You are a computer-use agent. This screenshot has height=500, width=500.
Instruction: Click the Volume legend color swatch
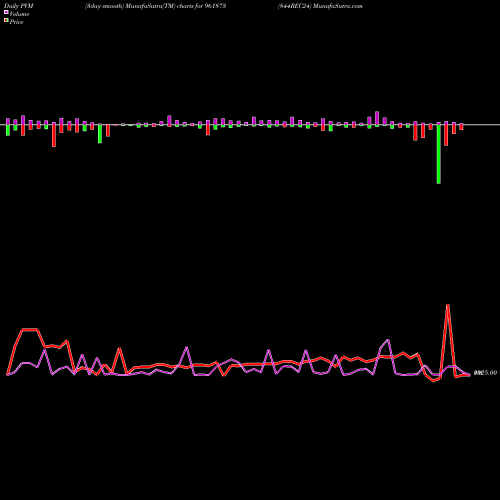coord(6,12)
